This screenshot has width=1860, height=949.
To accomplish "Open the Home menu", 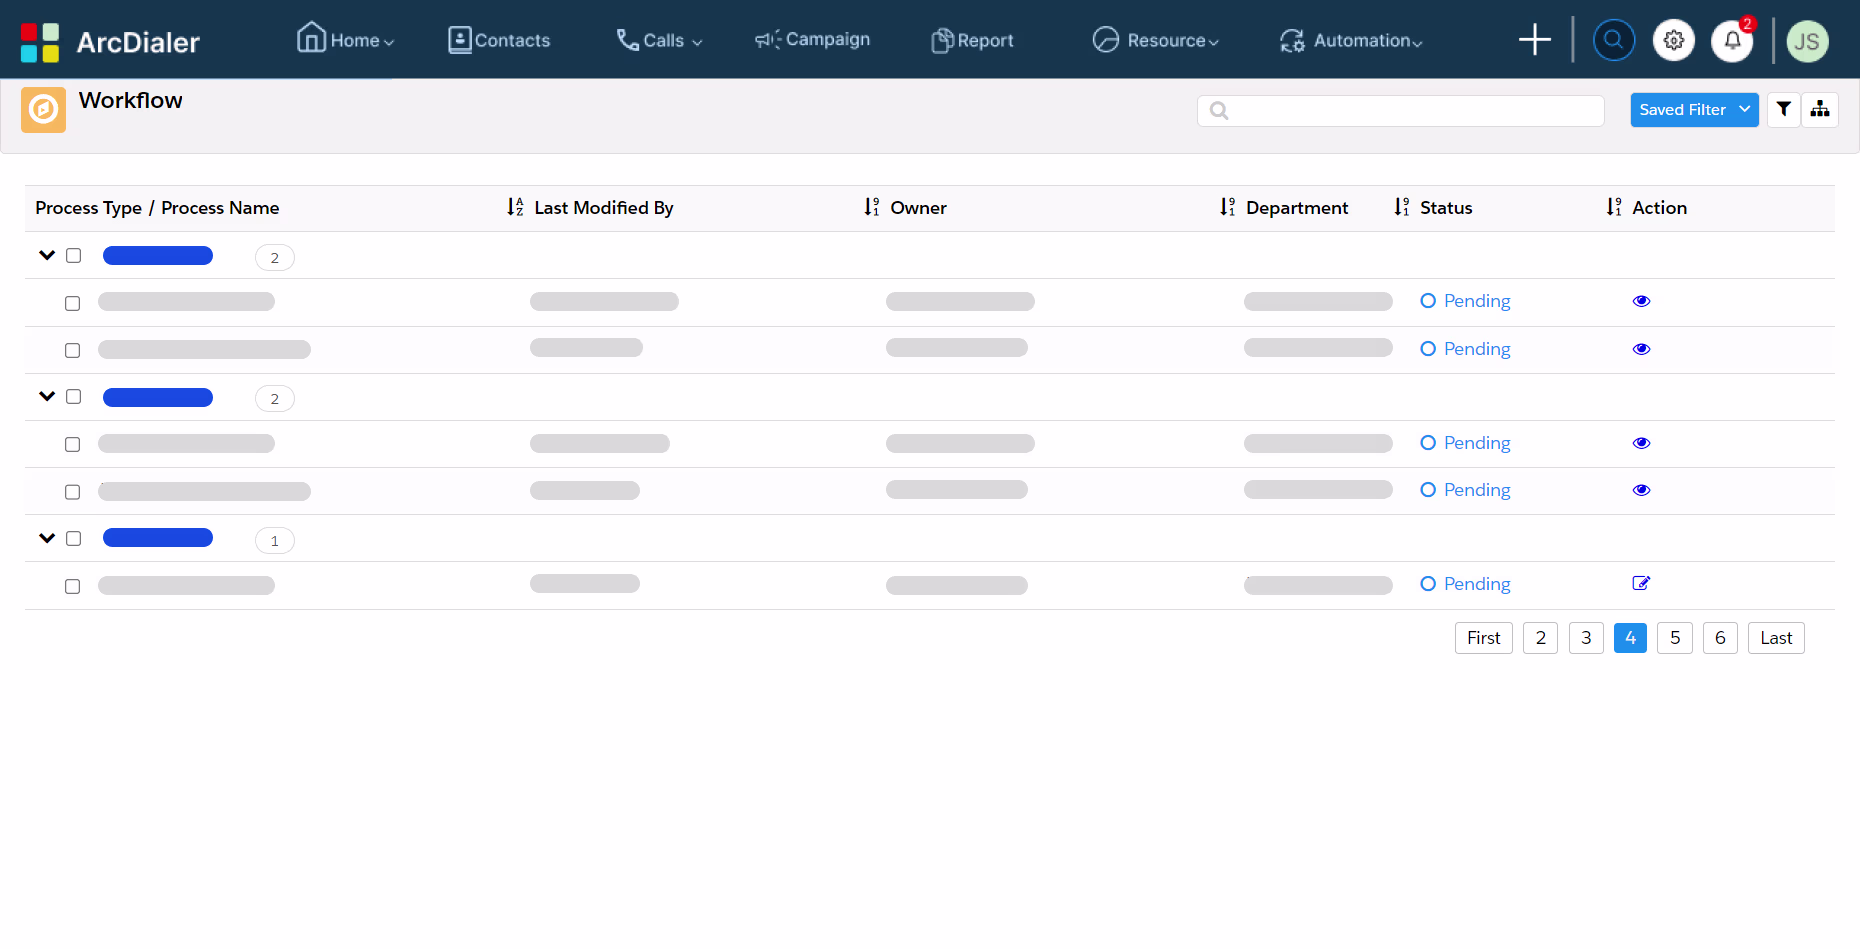I will coord(345,38).
